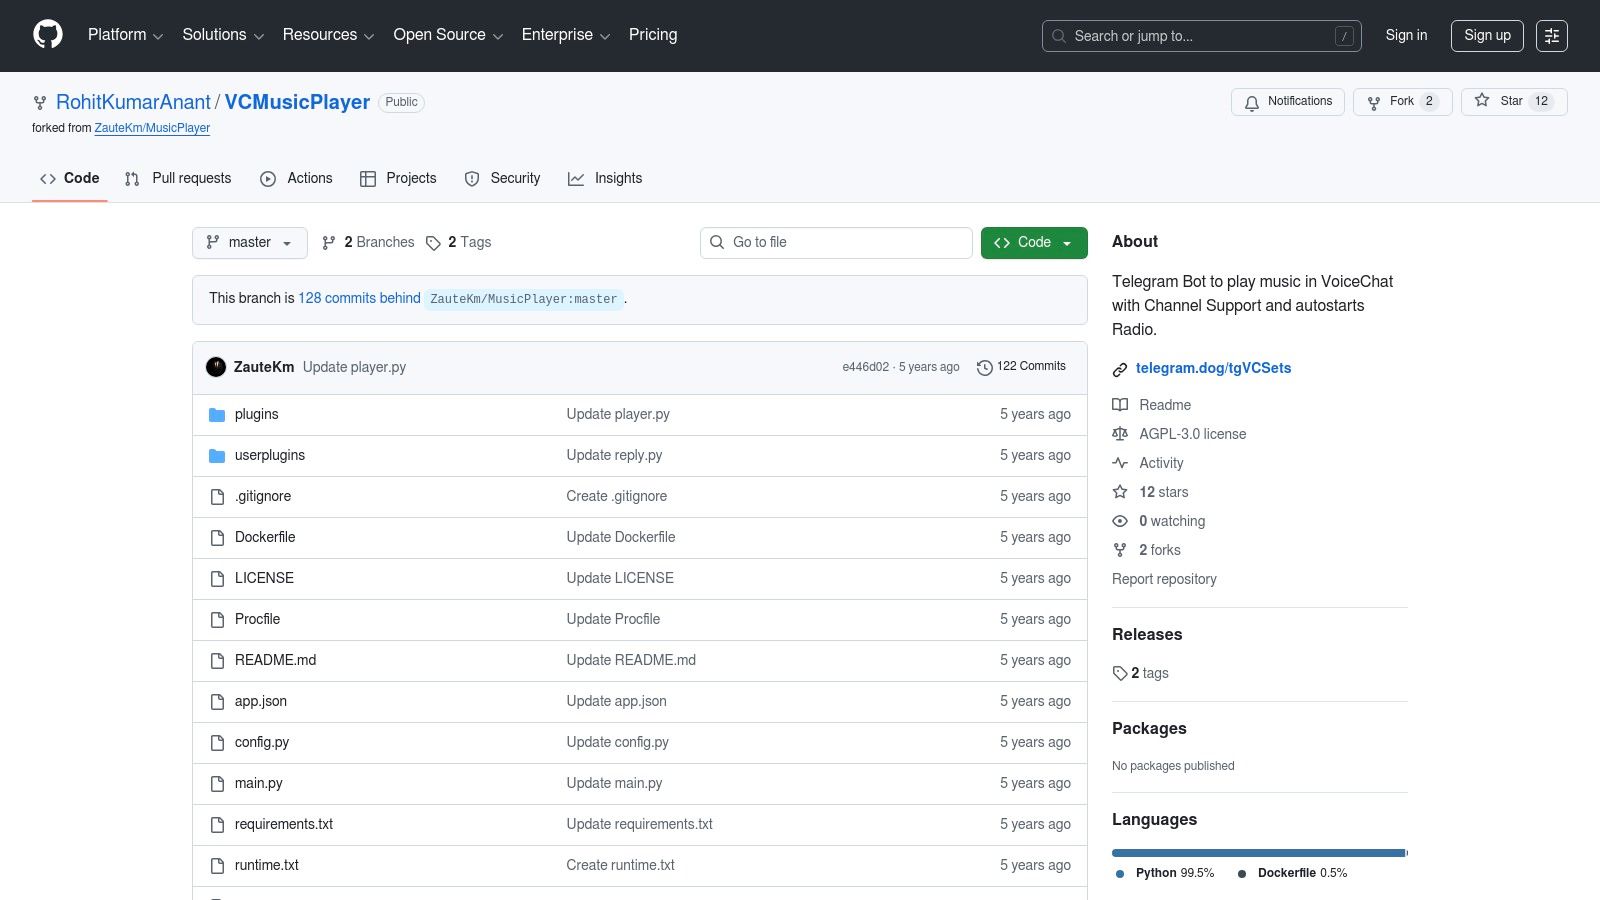Click the eye icon next to watching

tap(1120, 521)
